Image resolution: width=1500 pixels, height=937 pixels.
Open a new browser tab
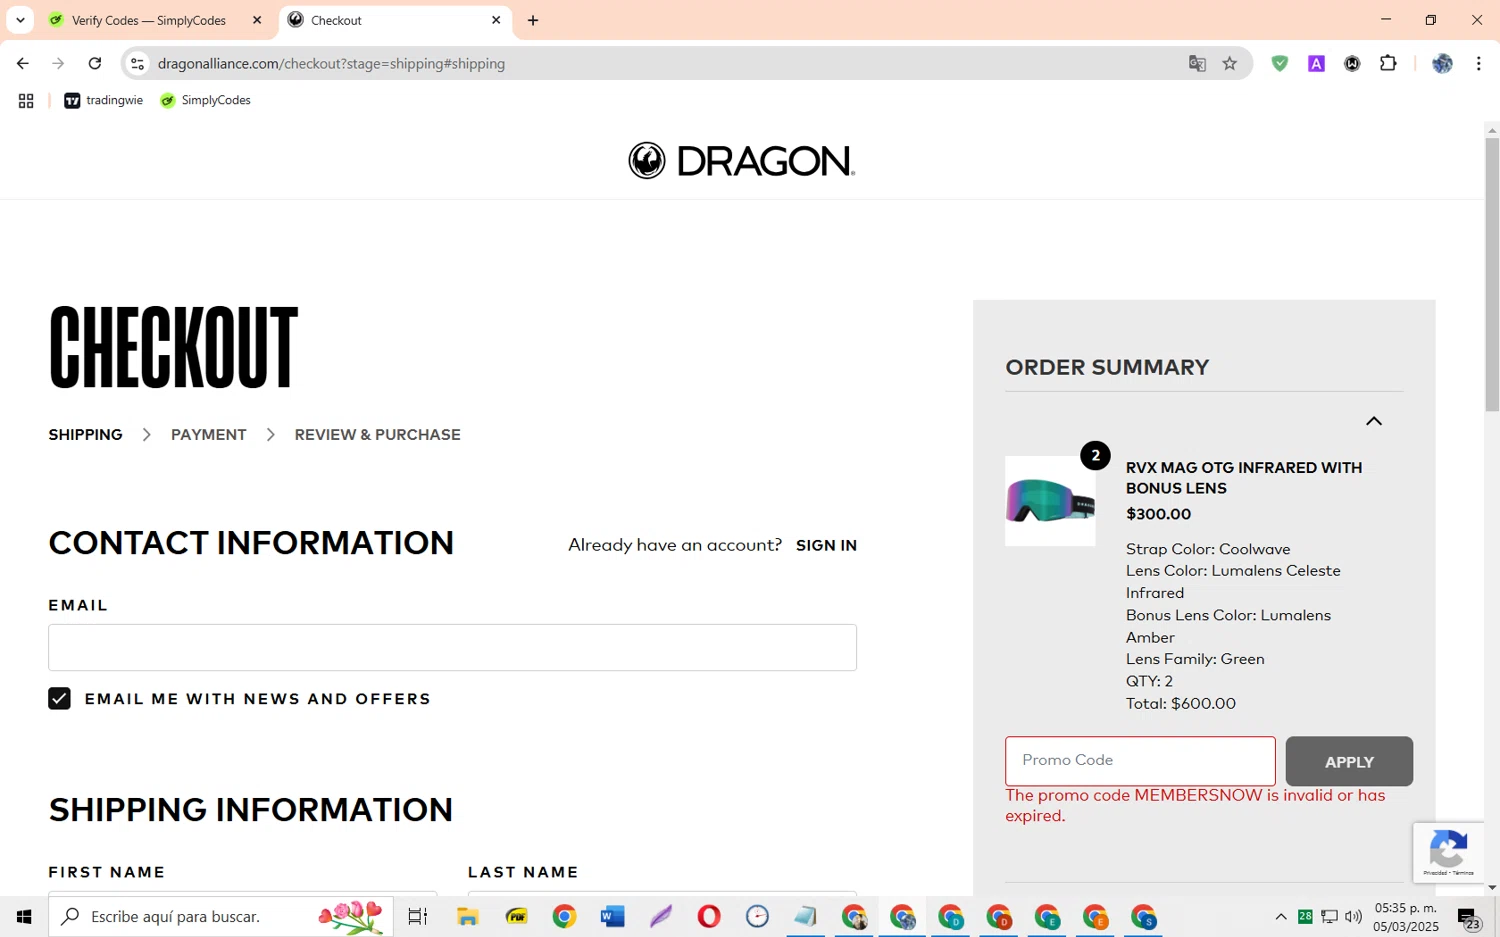[x=533, y=20]
